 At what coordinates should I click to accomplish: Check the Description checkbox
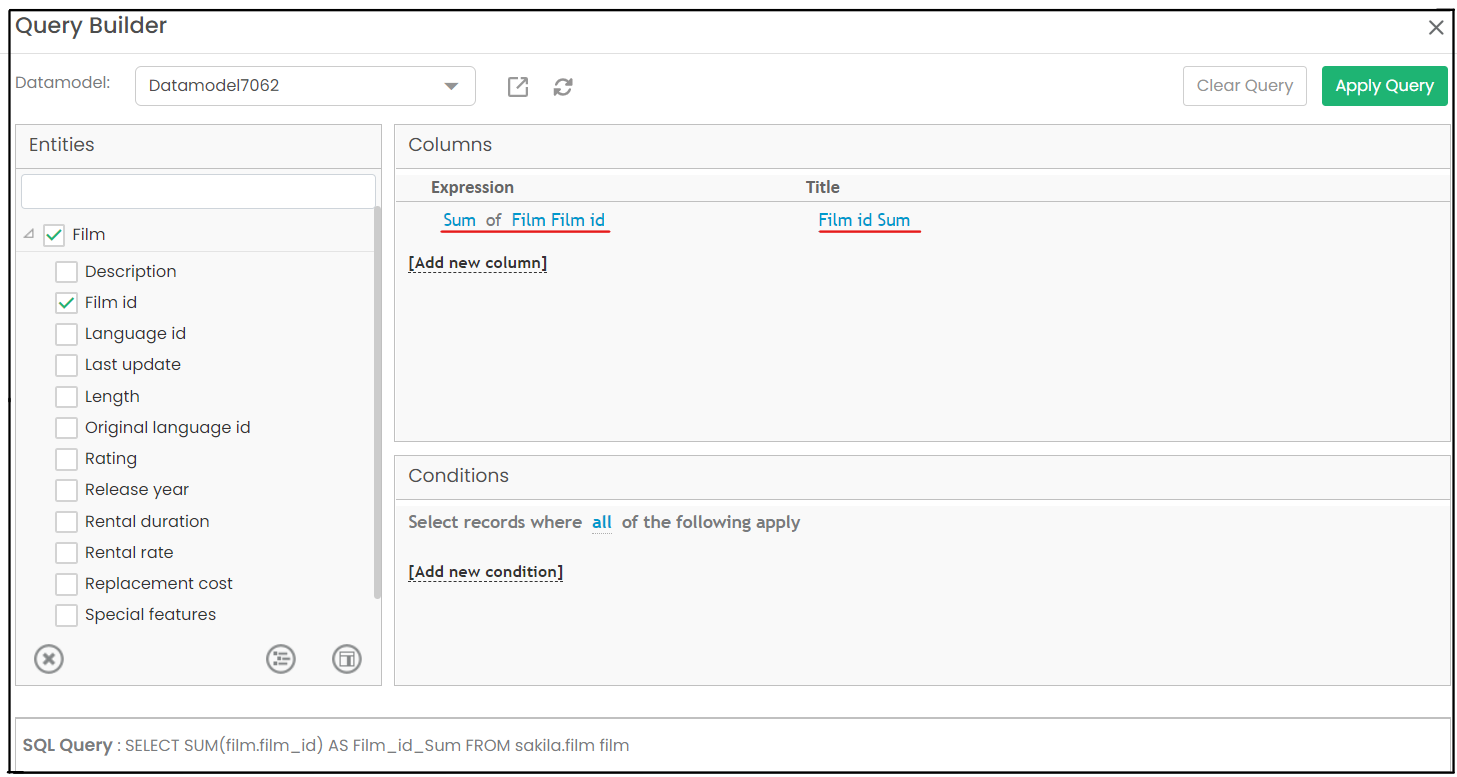(66, 272)
